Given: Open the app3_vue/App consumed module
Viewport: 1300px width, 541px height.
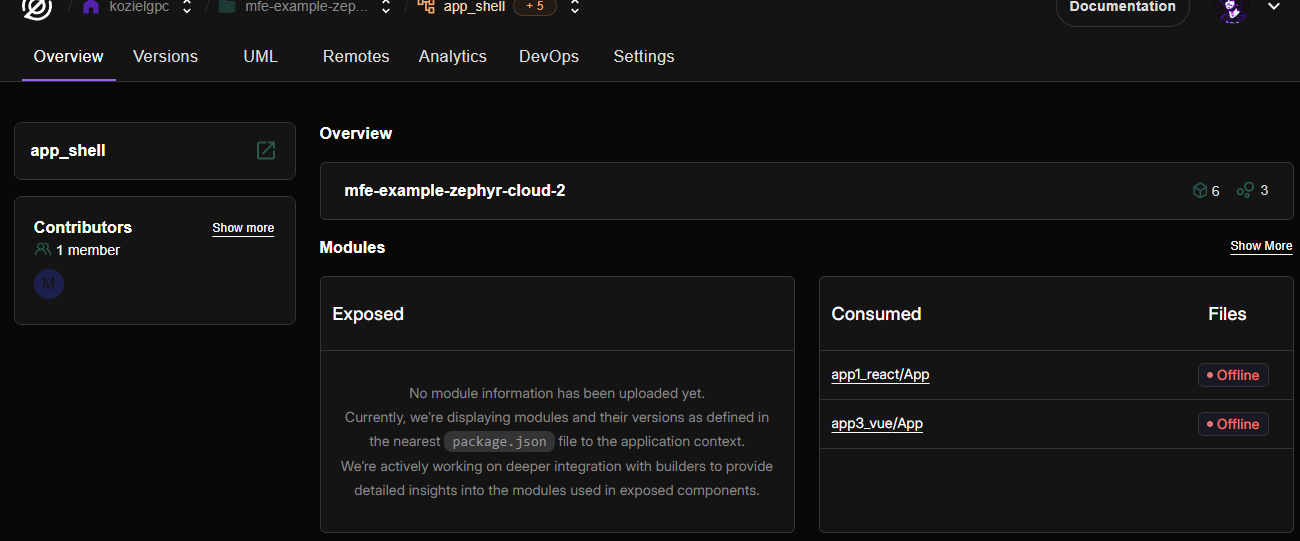Looking at the screenshot, I should 877,424.
